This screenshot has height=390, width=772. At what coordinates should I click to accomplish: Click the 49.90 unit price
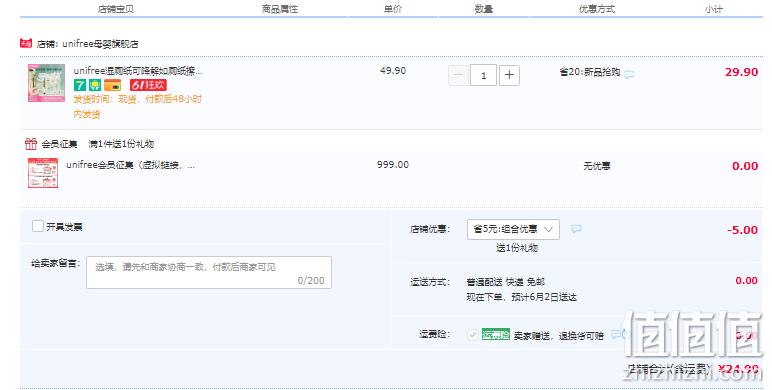click(393, 70)
